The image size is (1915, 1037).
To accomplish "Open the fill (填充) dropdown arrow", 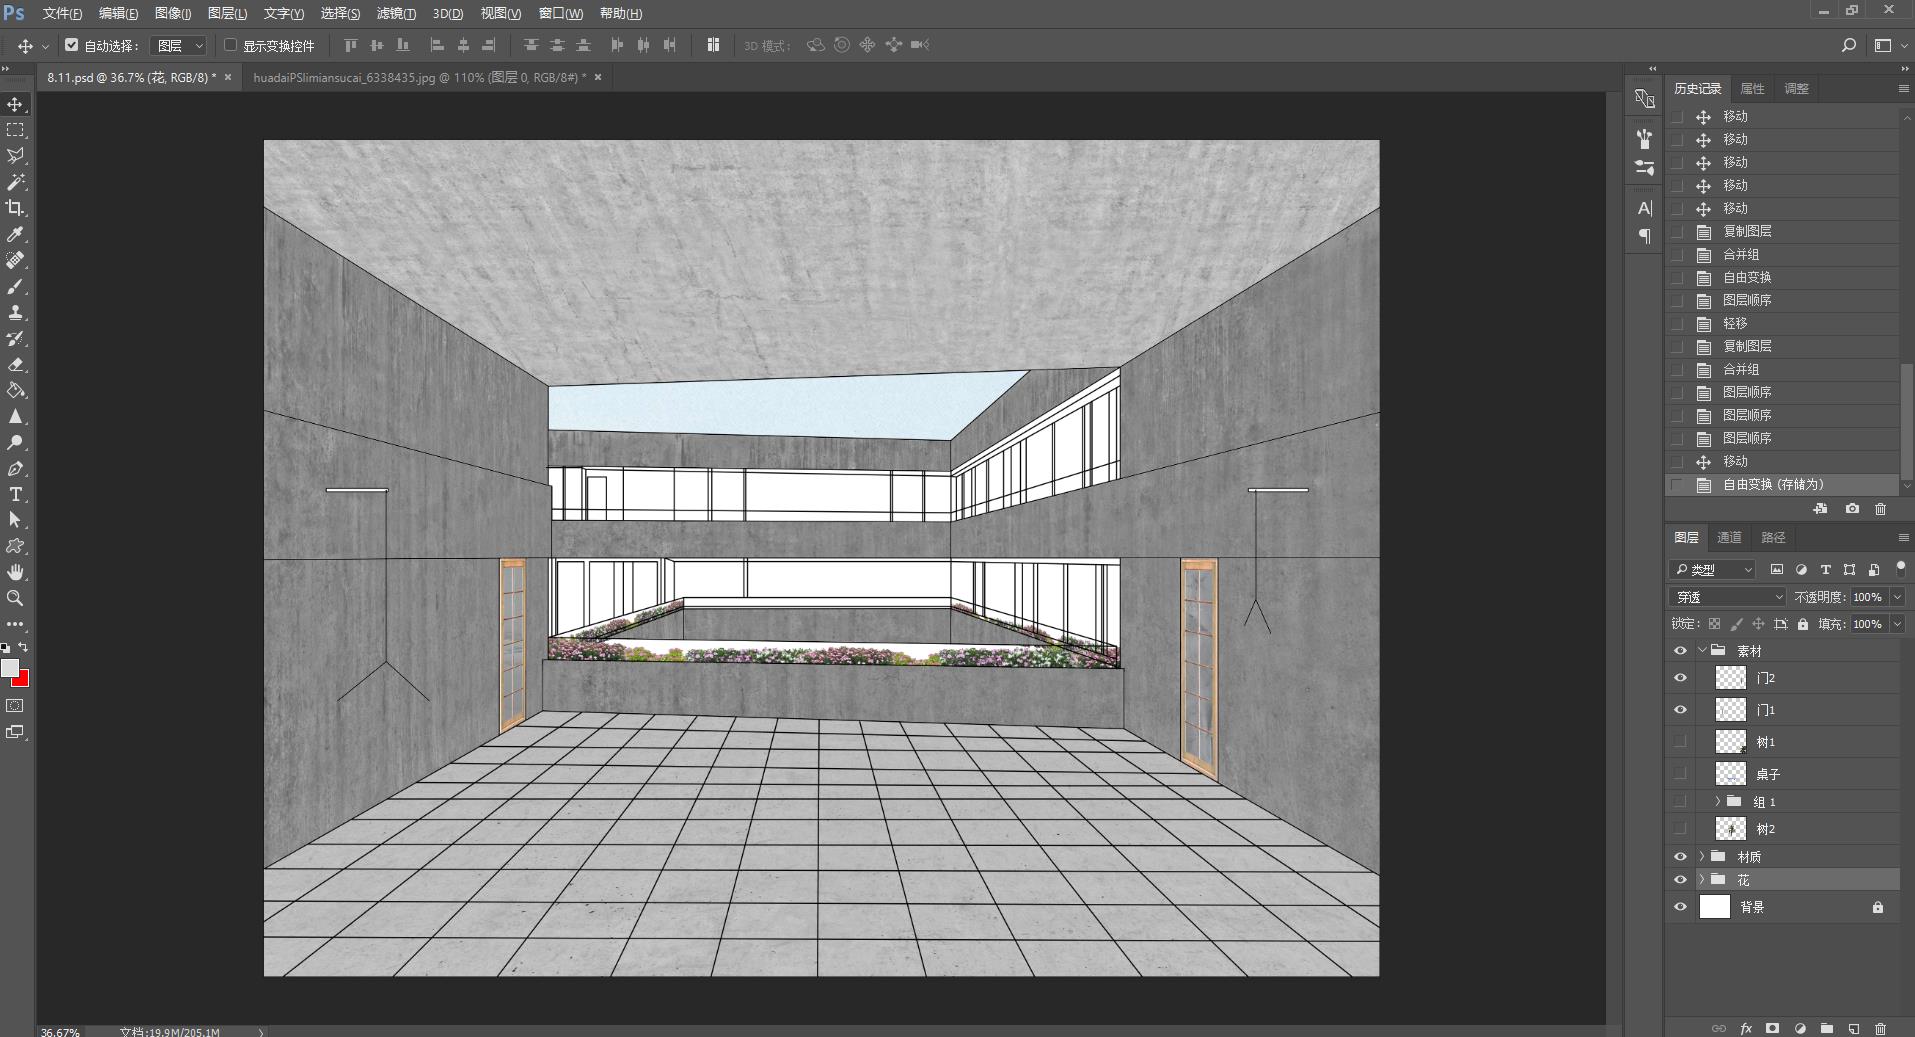I will click(1897, 624).
